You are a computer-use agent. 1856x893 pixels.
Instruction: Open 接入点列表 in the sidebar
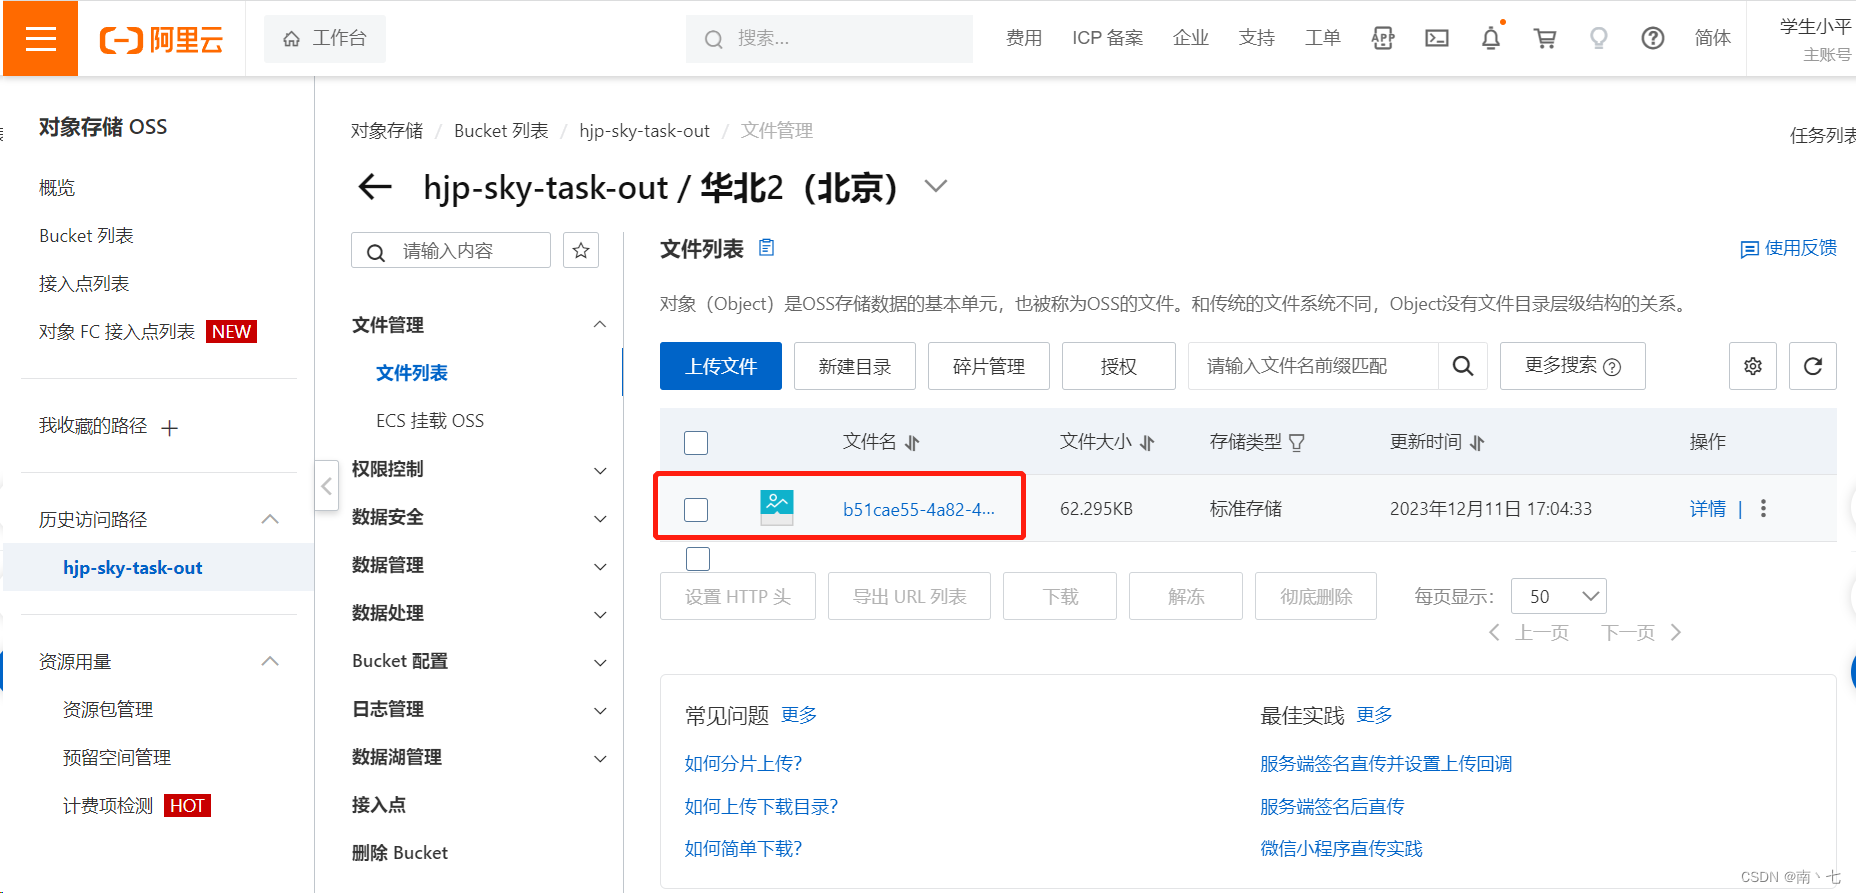[x=84, y=283]
